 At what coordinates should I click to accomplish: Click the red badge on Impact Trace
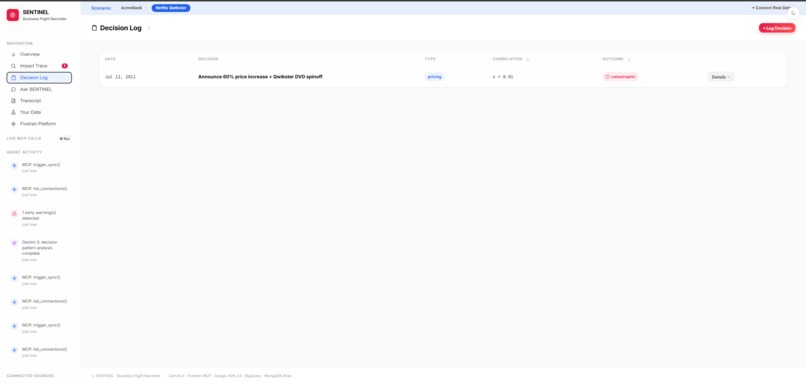click(x=65, y=66)
